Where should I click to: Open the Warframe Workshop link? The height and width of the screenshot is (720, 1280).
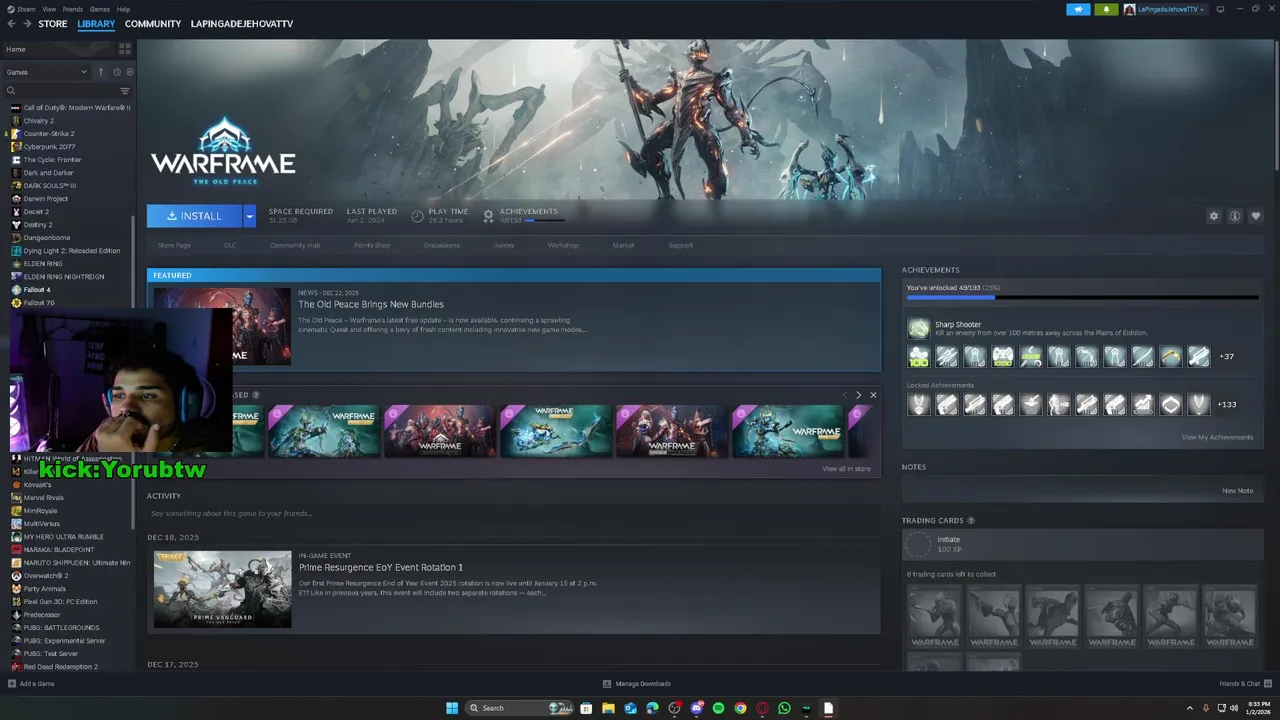tap(563, 245)
